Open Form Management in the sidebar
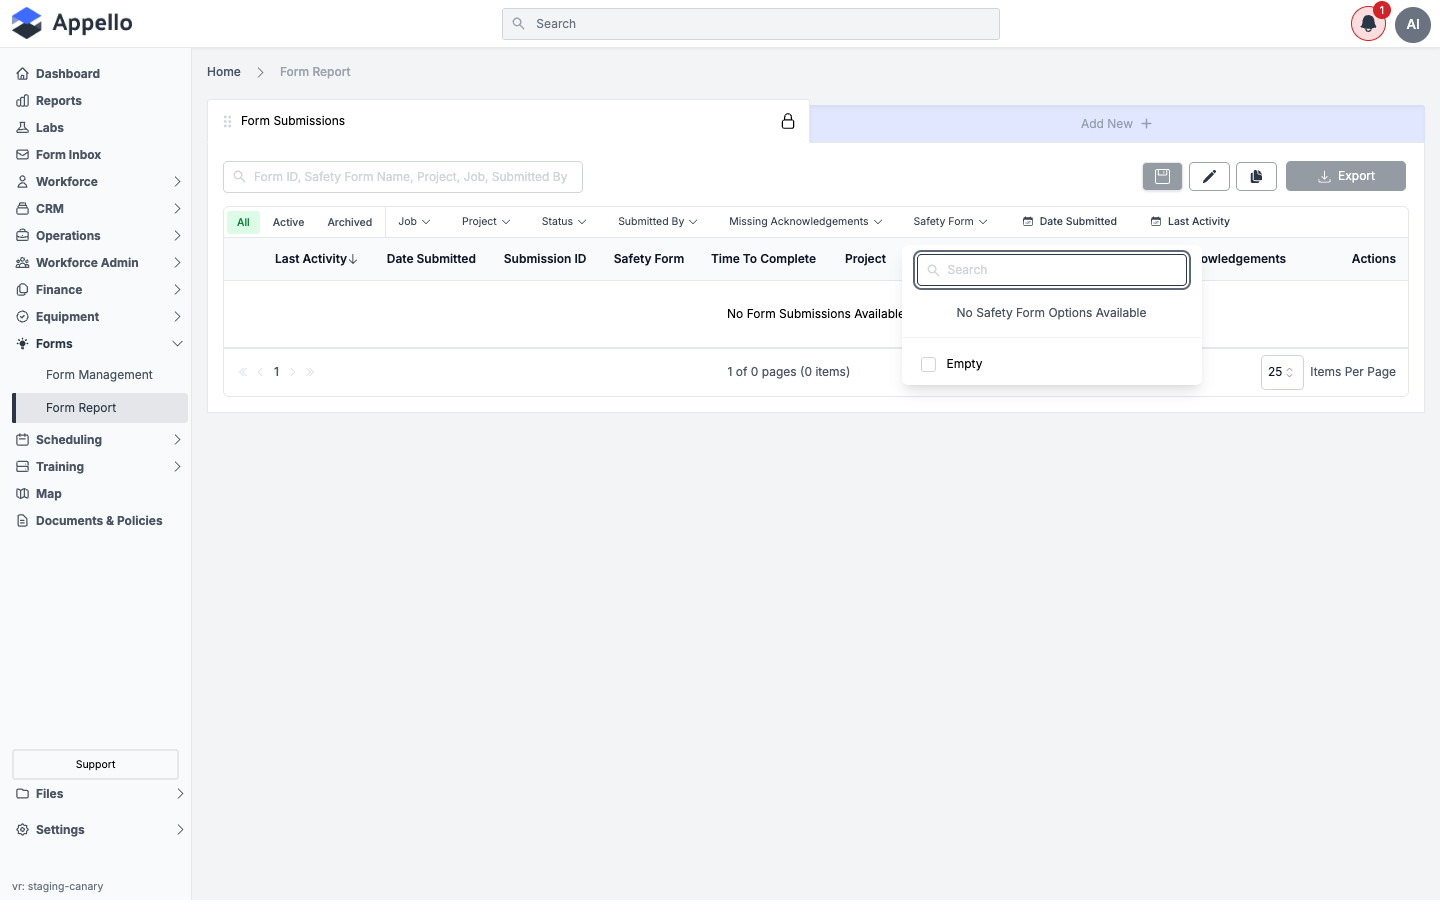 tap(100, 375)
